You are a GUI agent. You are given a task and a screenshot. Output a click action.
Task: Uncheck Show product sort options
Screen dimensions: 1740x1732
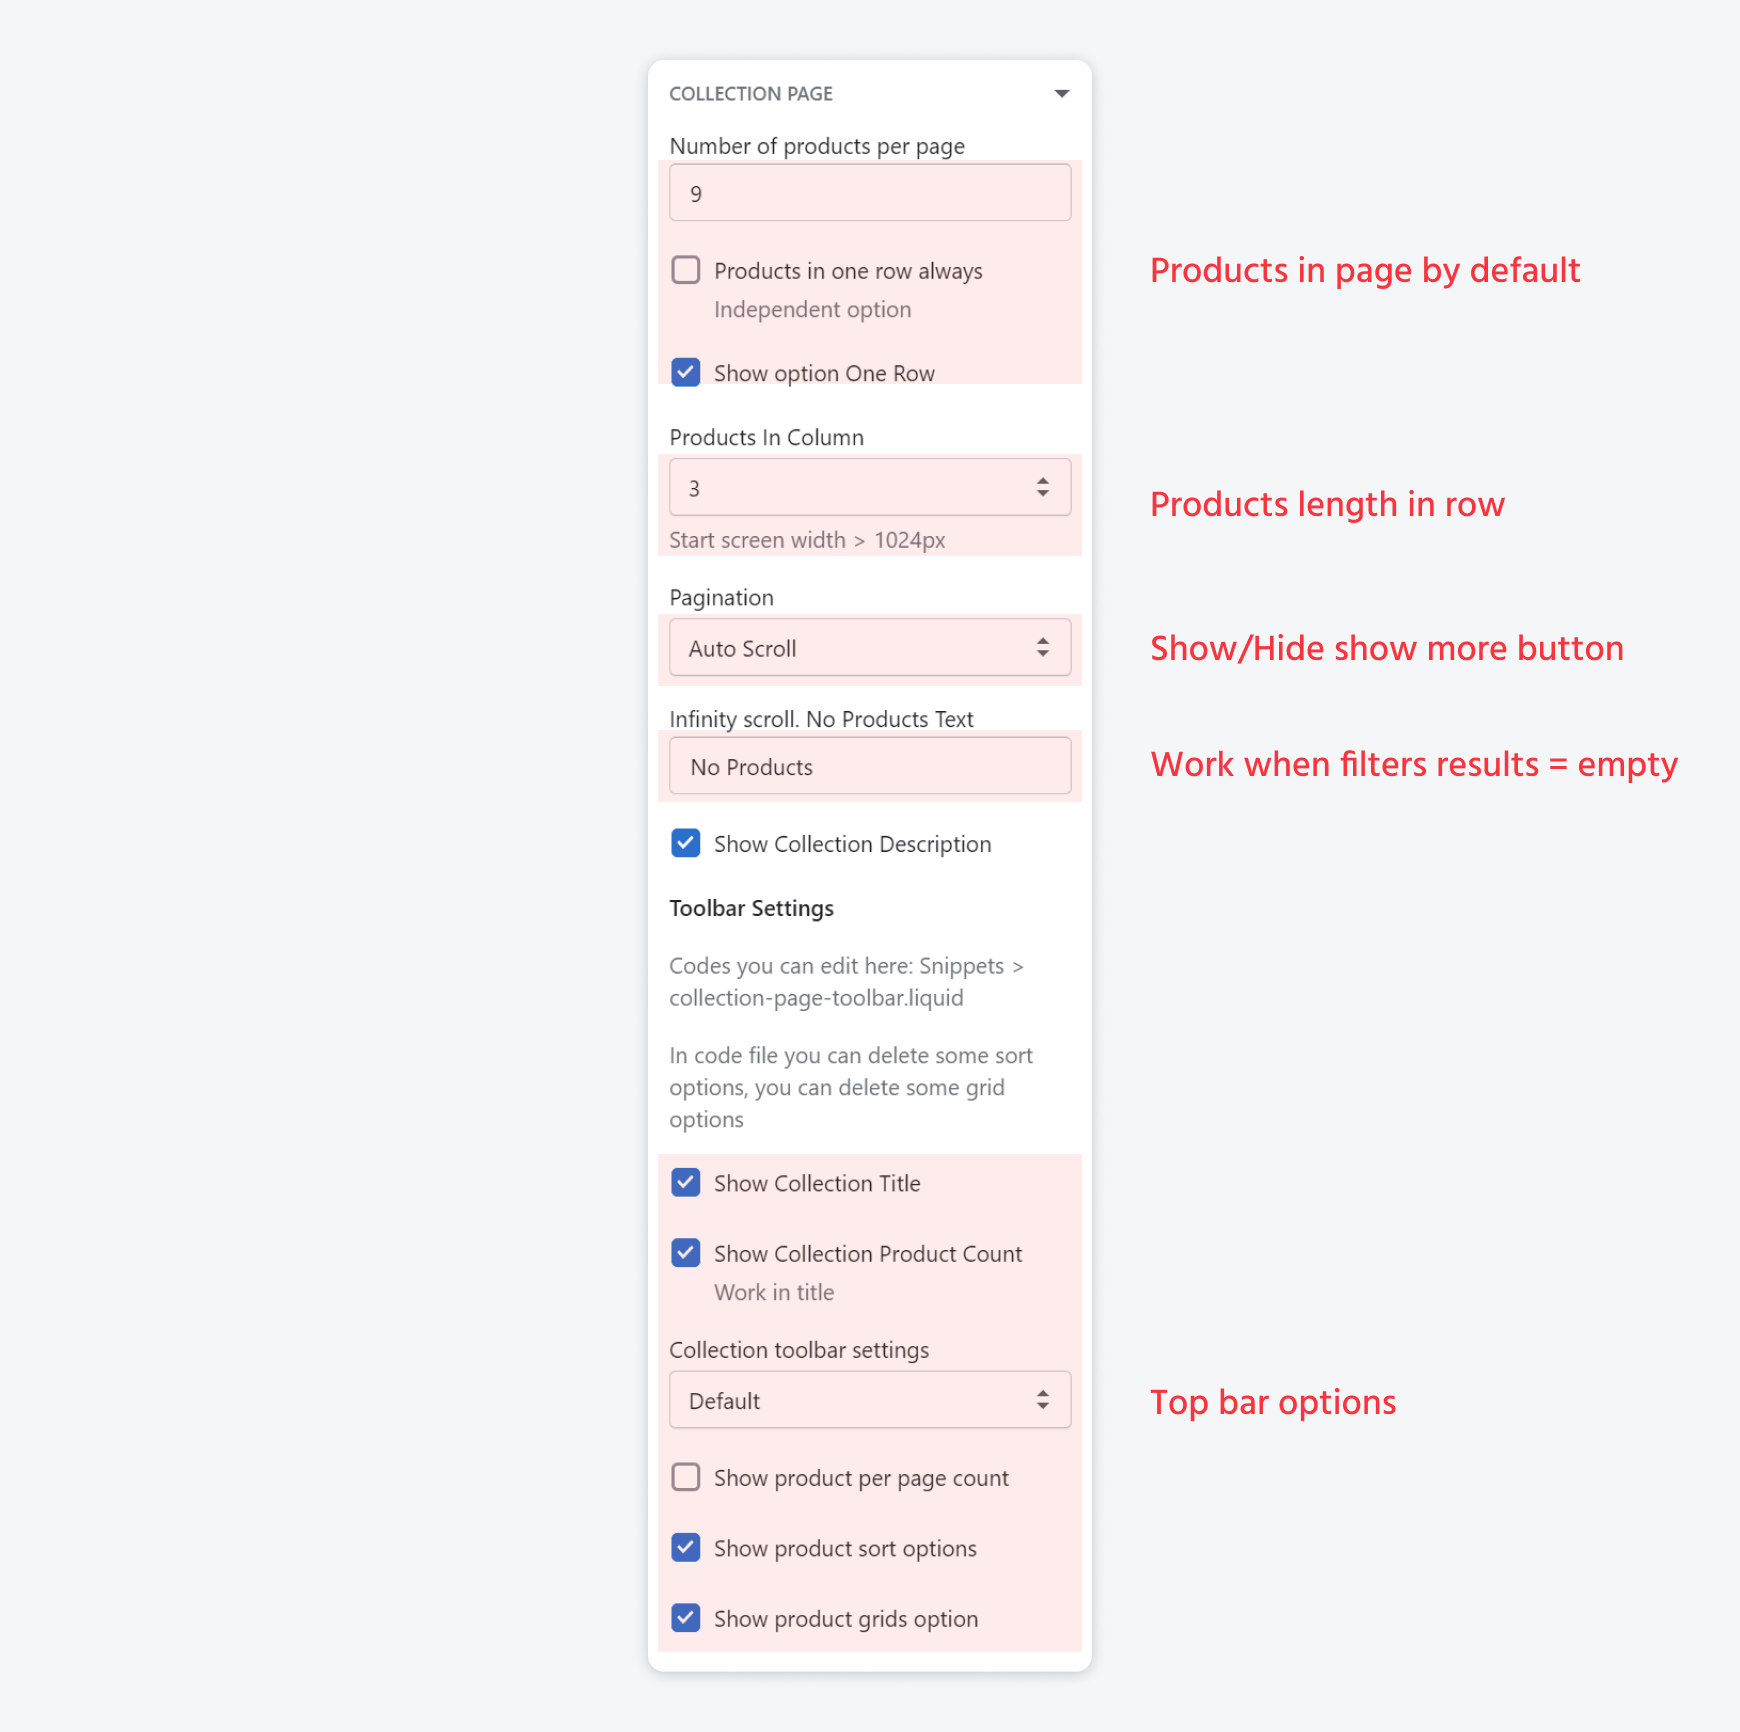tap(686, 1547)
